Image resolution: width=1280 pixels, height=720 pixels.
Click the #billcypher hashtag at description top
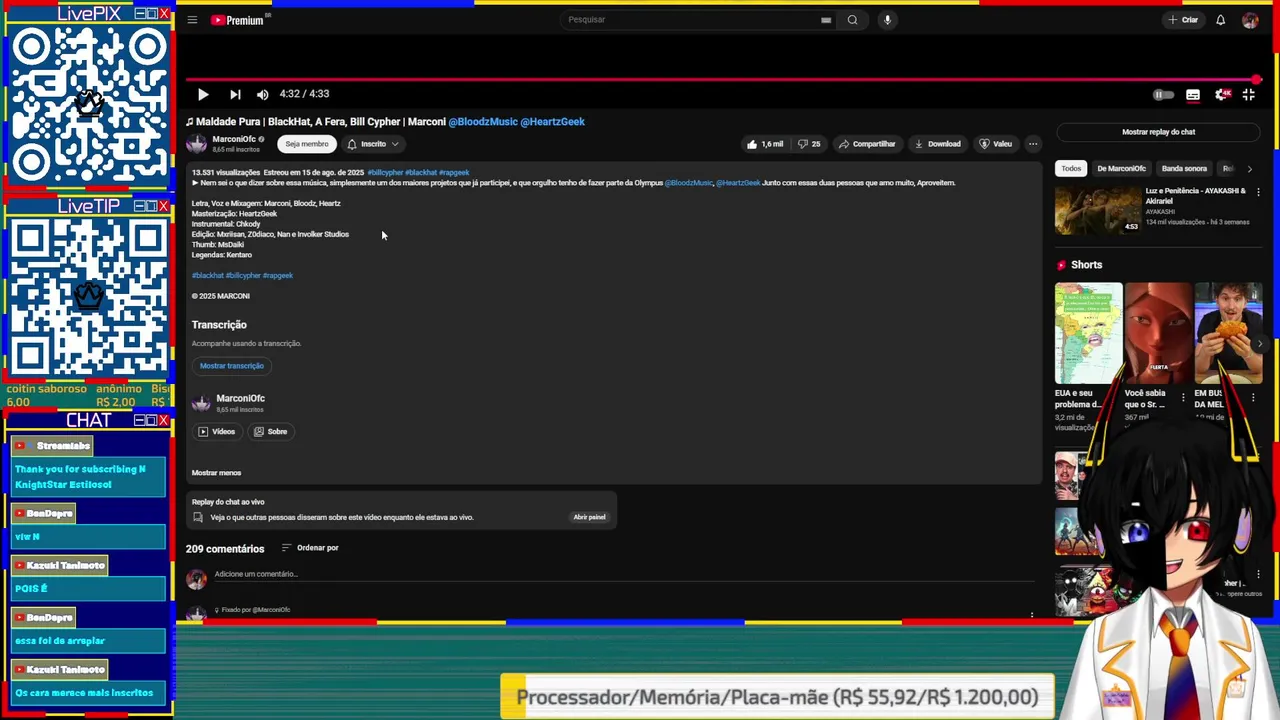click(x=384, y=173)
